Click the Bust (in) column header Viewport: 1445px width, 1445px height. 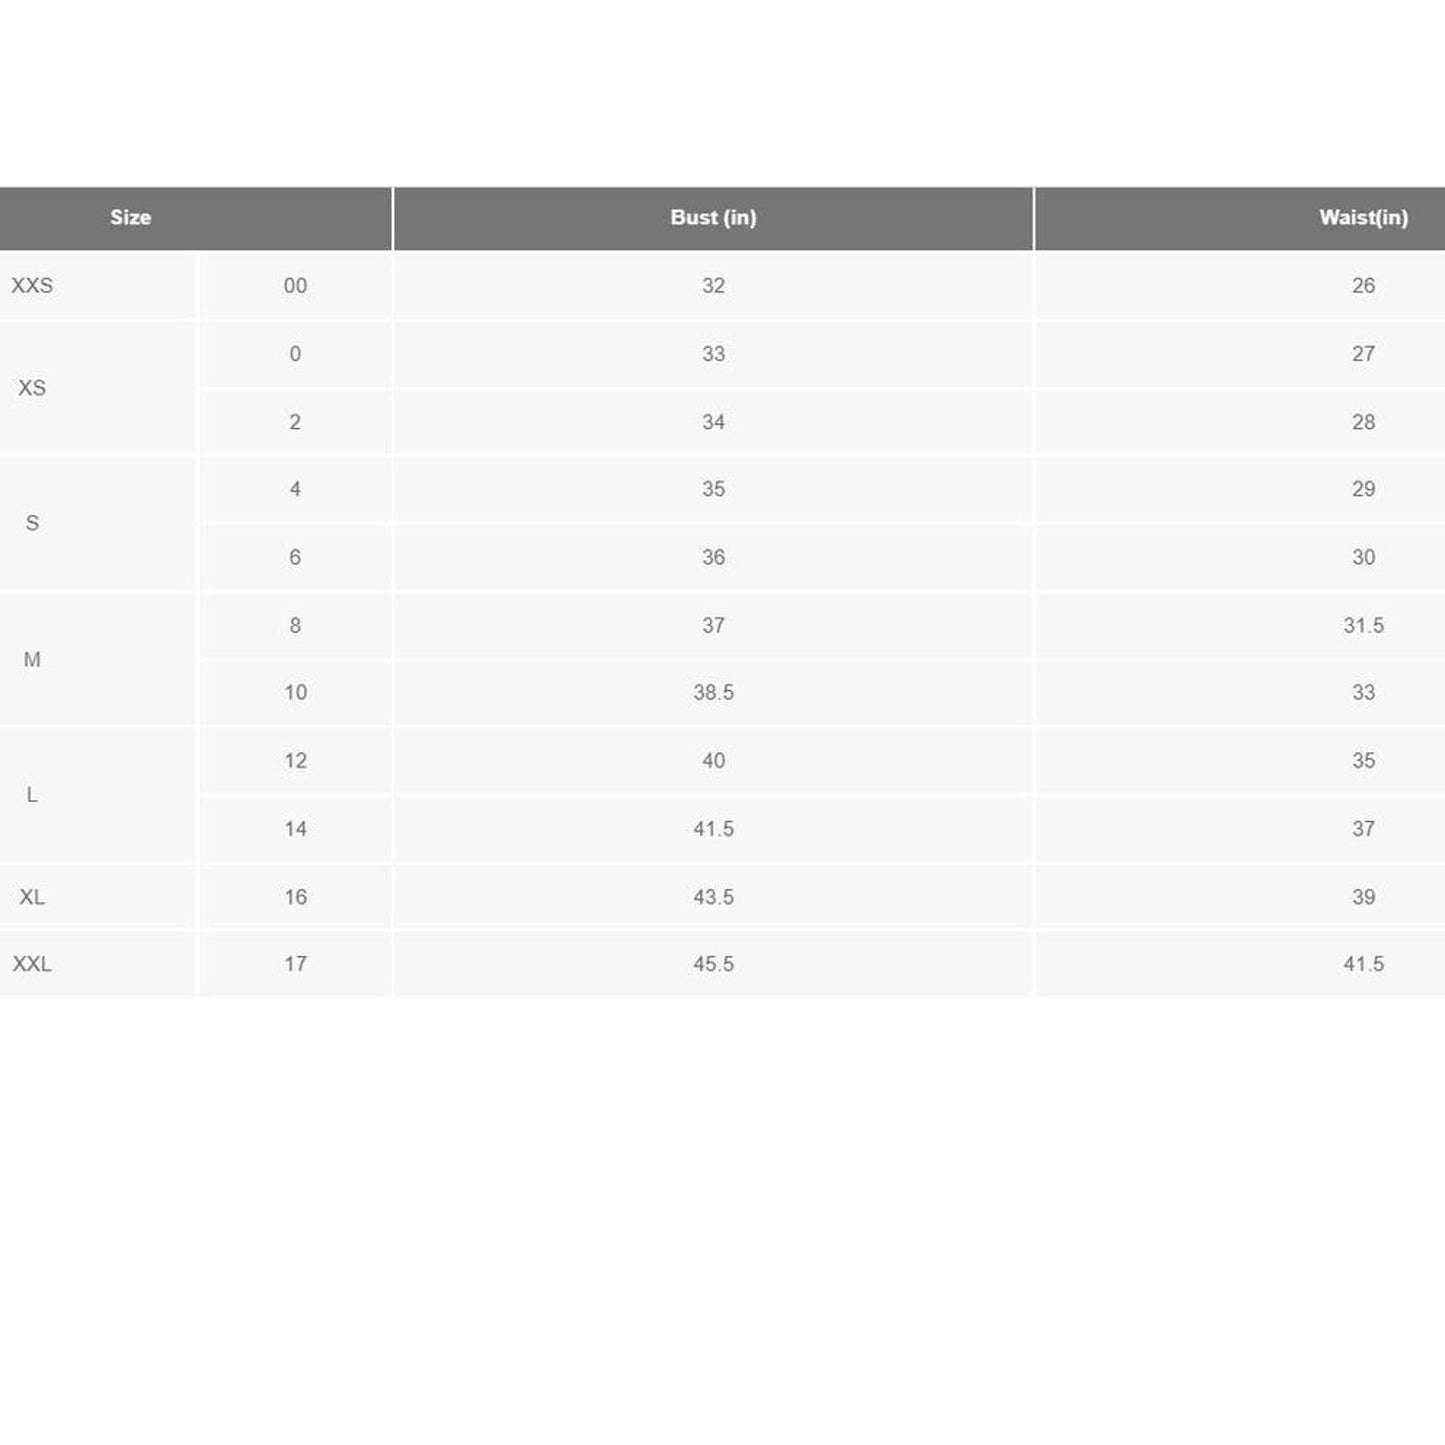713,218
